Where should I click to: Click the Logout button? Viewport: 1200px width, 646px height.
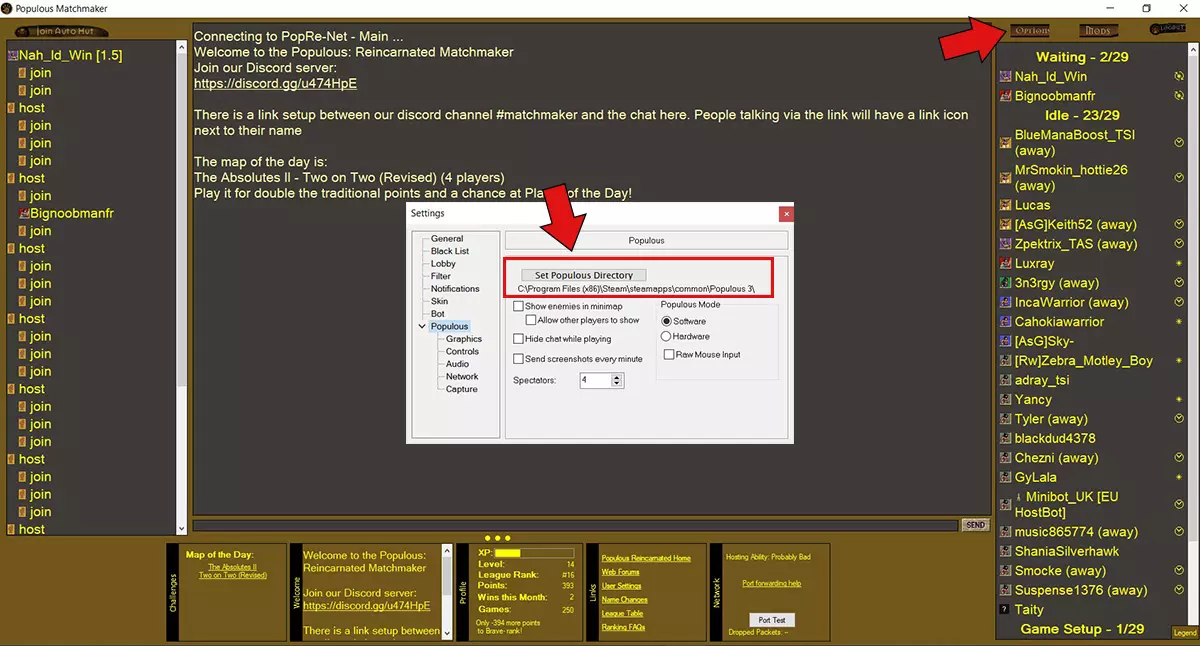pos(1167,29)
